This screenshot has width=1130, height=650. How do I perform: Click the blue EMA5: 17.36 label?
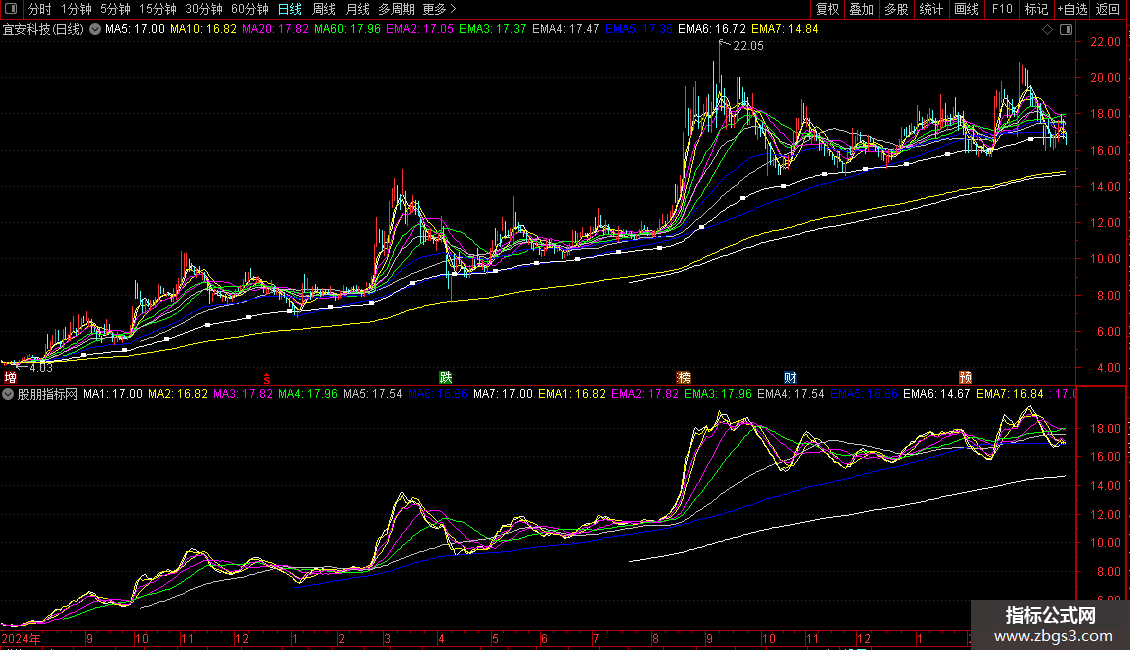click(639, 30)
